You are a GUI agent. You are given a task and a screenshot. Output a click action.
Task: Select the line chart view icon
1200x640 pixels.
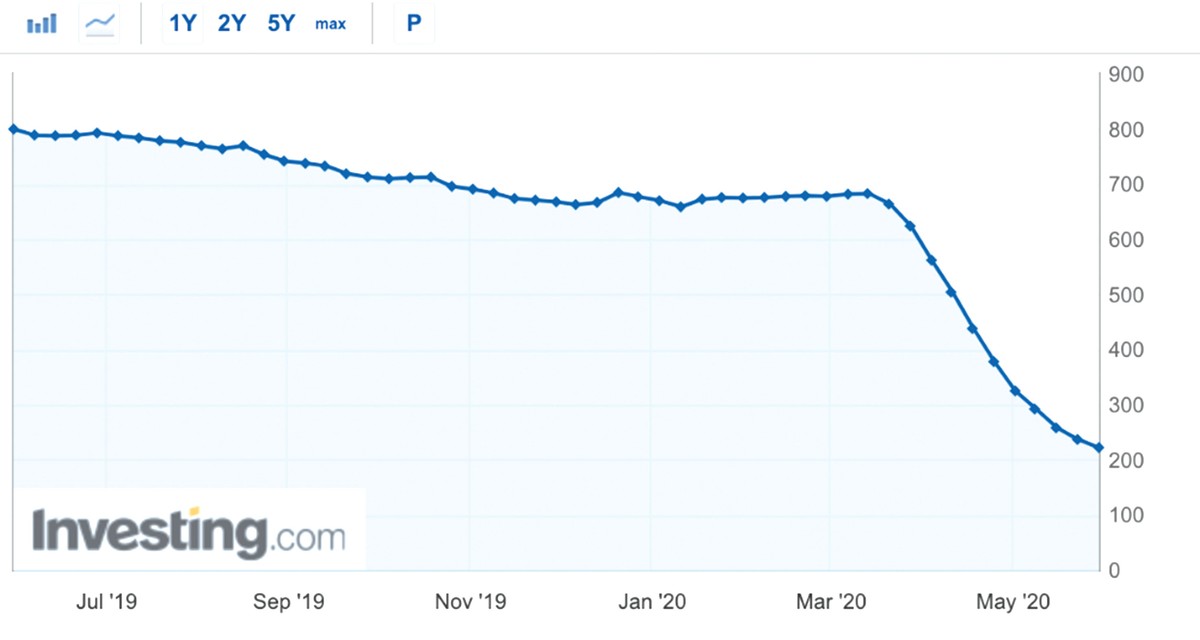(x=101, y=24)
